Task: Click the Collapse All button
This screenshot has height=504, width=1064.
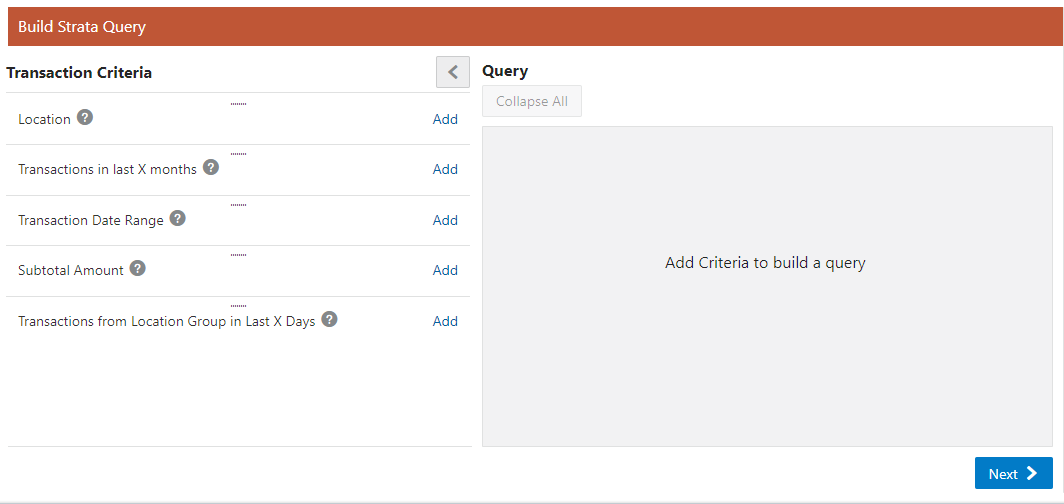Action: (532, 101)
